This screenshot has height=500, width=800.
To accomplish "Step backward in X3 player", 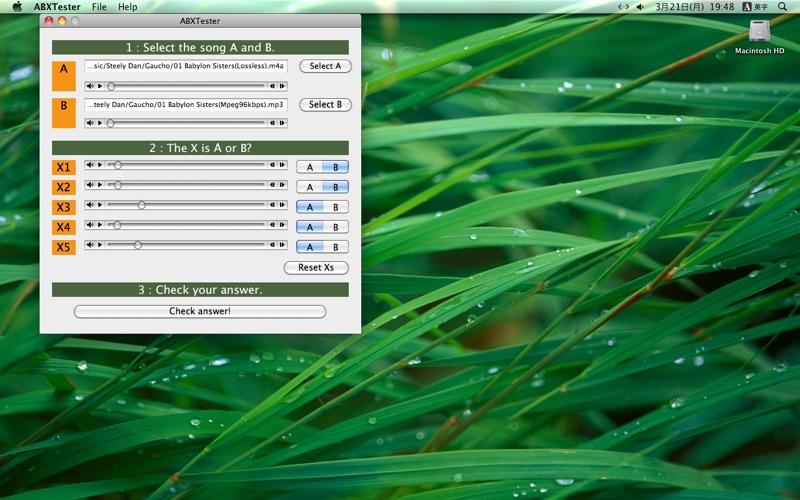I will coord(272,205).
